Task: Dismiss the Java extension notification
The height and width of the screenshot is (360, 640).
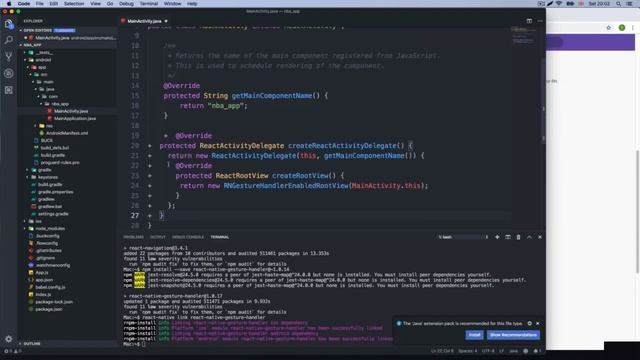Action: point(538,323)
